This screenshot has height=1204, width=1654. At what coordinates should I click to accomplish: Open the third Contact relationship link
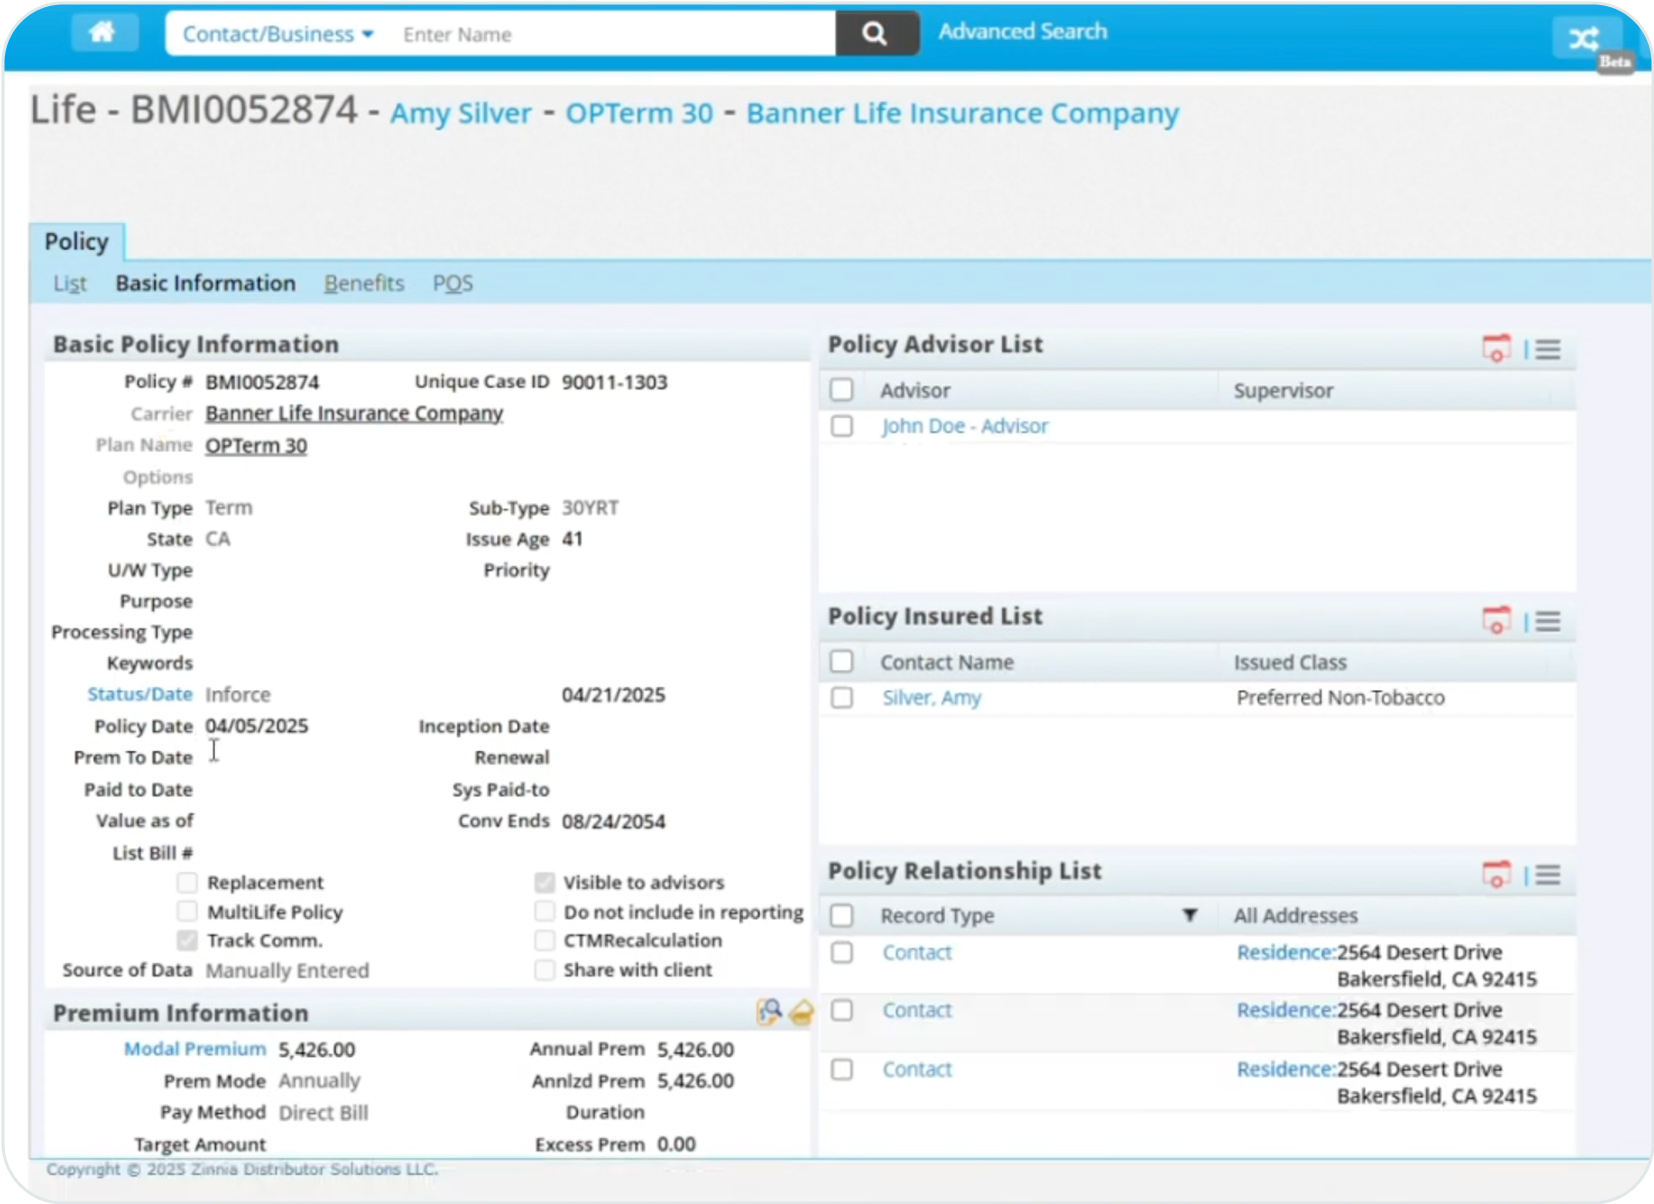coord(917,1069)
